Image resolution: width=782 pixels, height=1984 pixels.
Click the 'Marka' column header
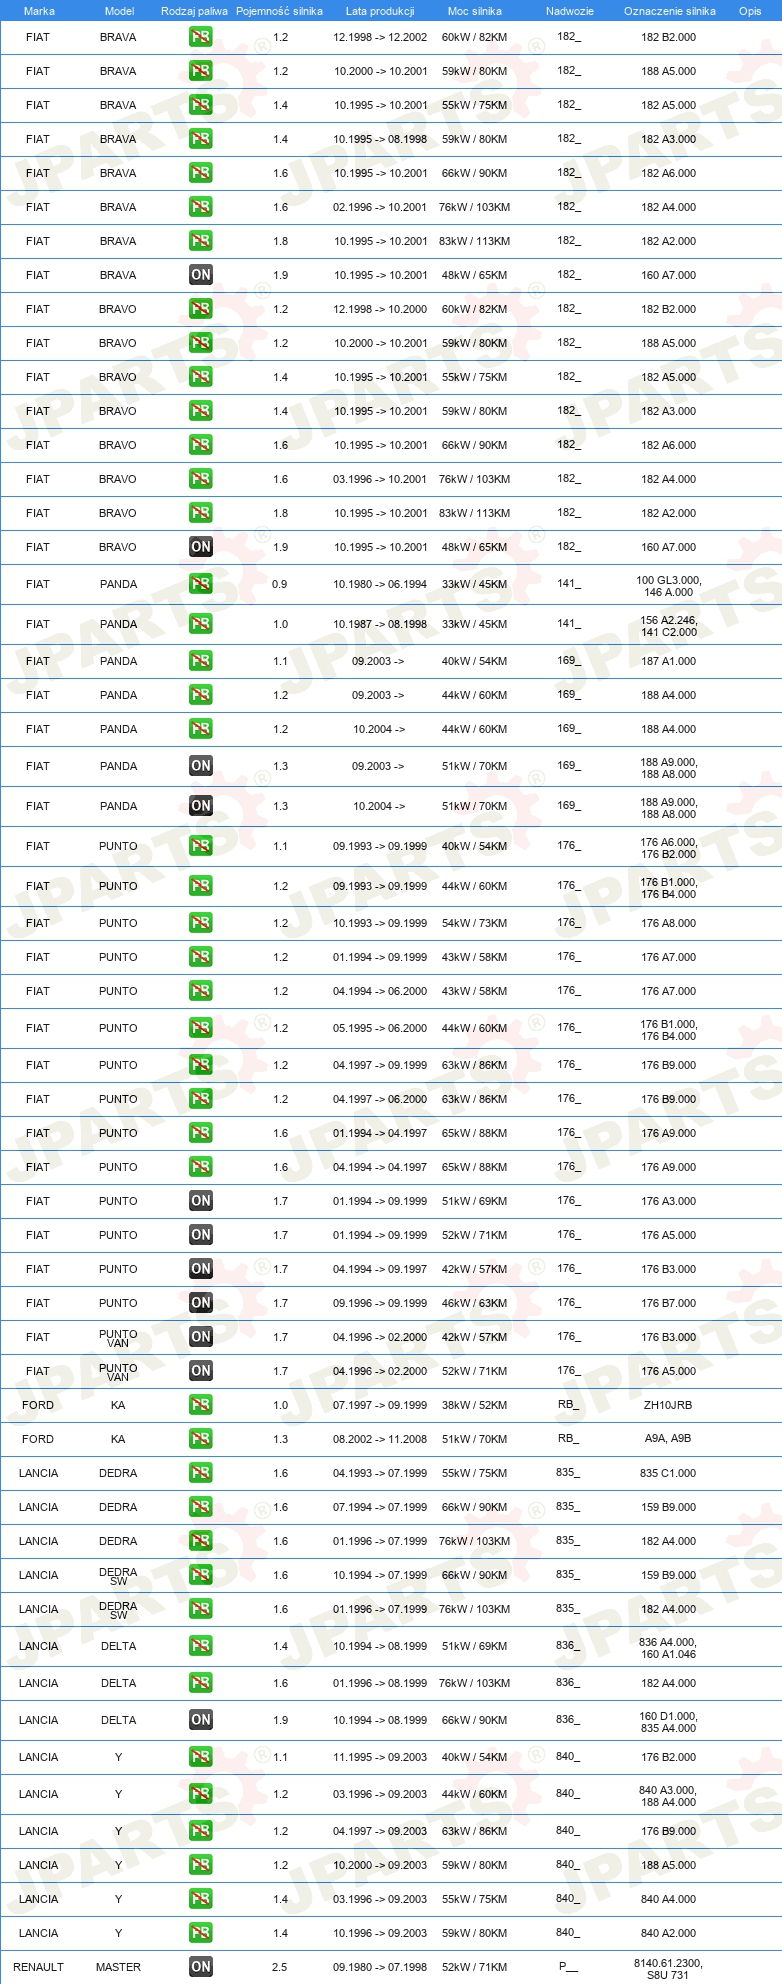pos(39,11)
